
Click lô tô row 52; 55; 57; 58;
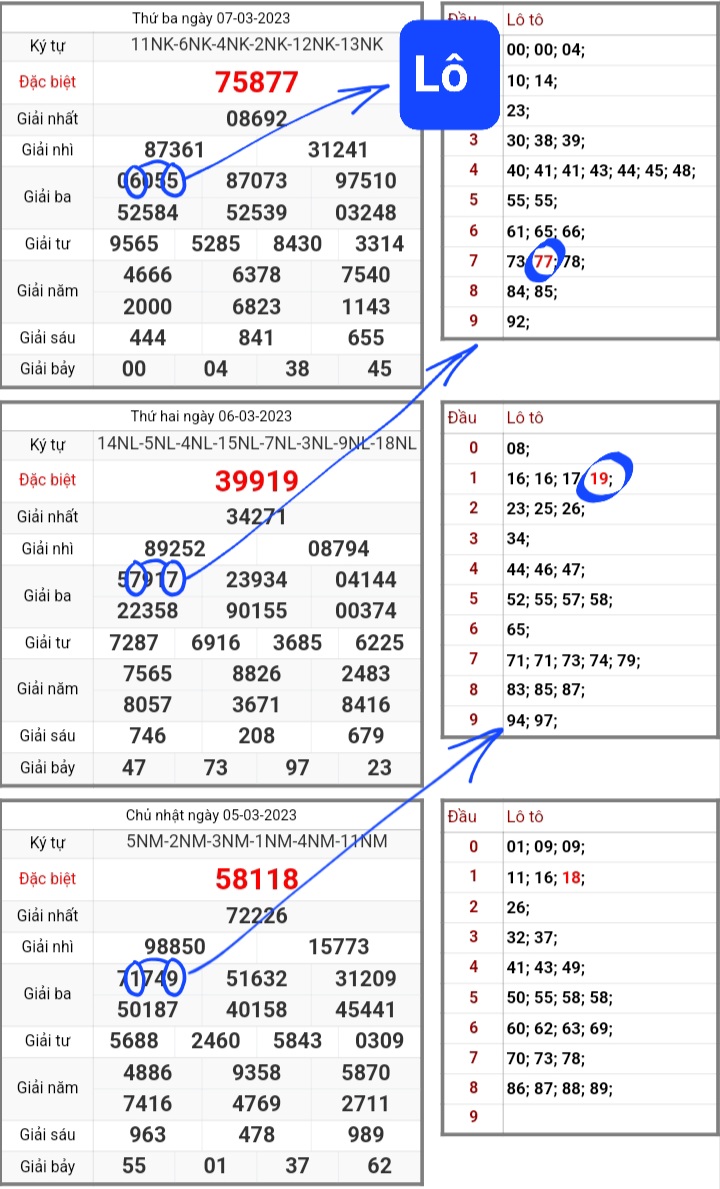[x=559, y=599]
